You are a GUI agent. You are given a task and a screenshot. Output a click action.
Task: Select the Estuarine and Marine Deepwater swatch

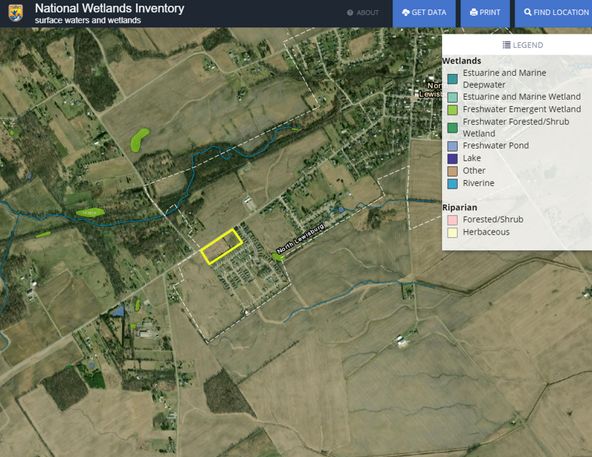452,79
